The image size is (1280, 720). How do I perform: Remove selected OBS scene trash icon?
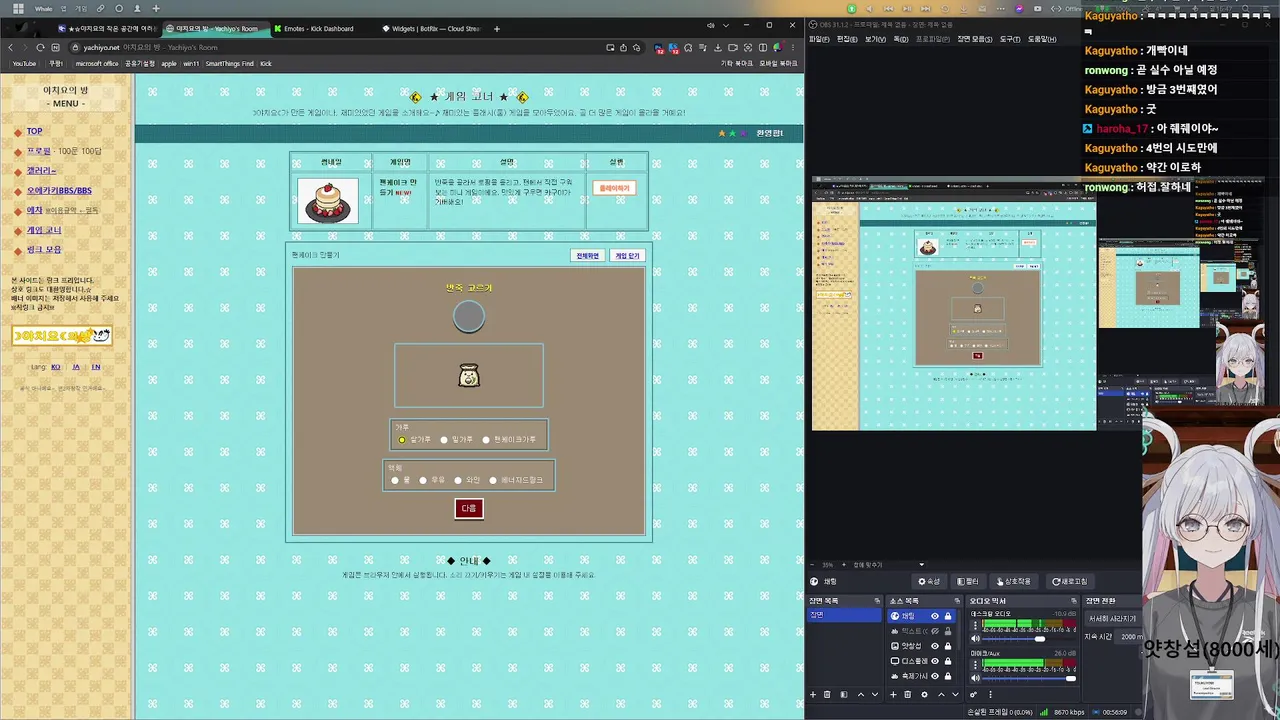827,694
